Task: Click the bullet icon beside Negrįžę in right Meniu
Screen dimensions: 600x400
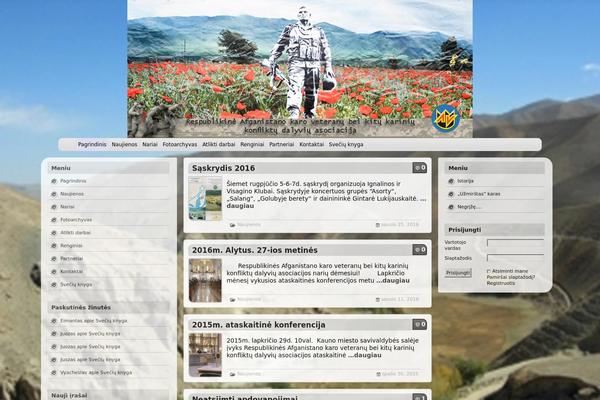Action: pyautogui.click(x=451, y=207)
